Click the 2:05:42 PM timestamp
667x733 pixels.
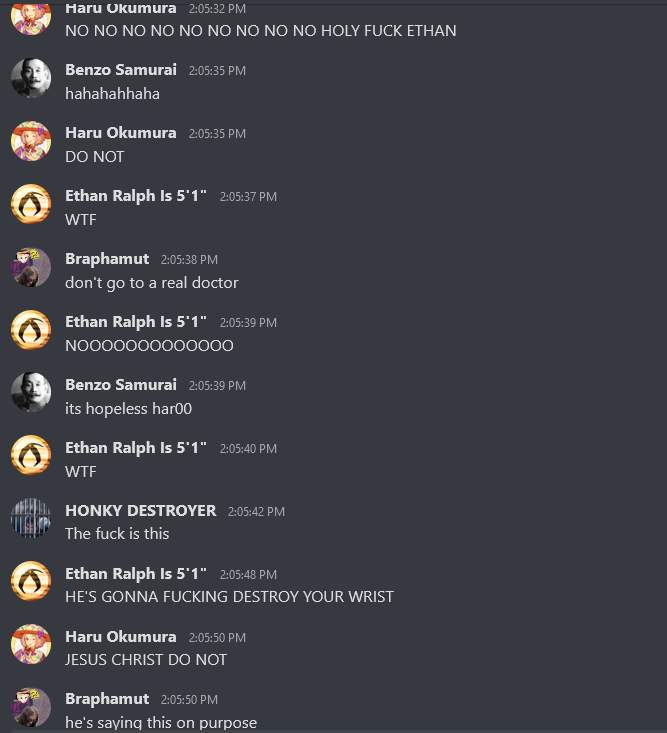256,511
